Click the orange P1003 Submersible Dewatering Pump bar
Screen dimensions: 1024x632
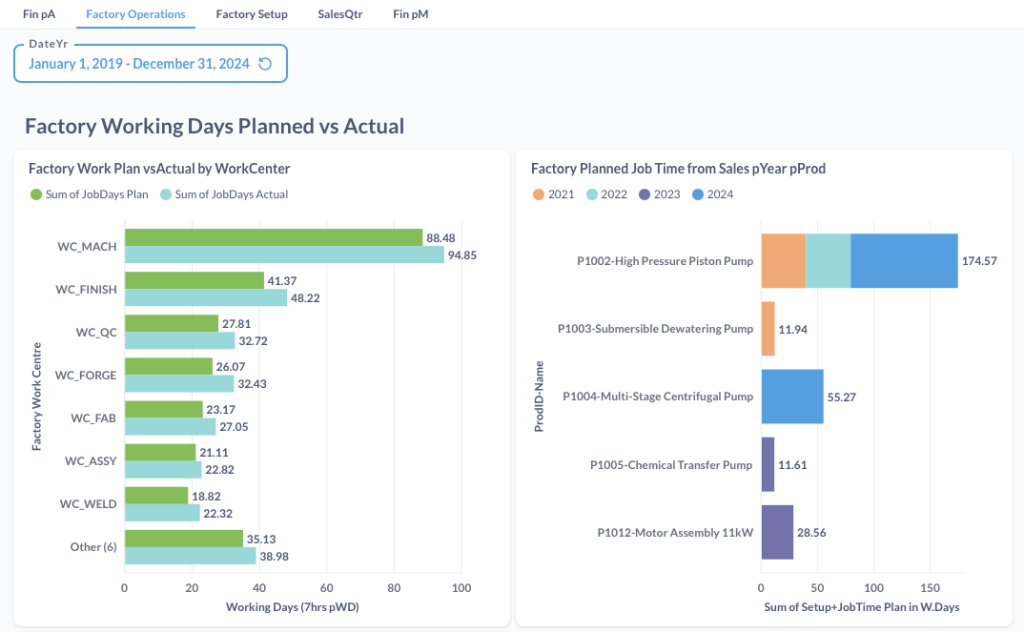[768, 329]
